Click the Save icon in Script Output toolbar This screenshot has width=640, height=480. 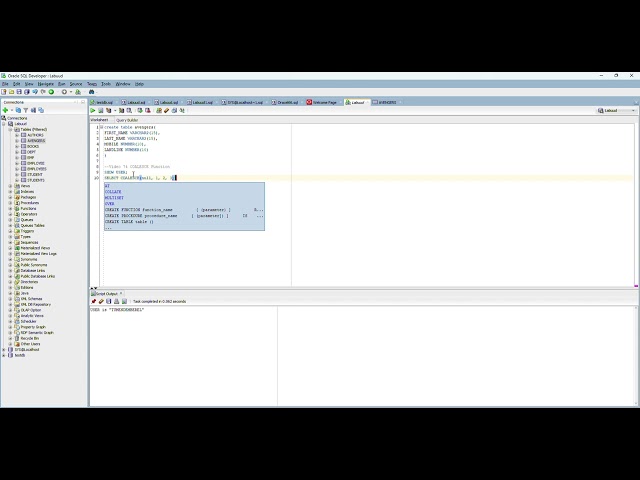tap(109, 301)
